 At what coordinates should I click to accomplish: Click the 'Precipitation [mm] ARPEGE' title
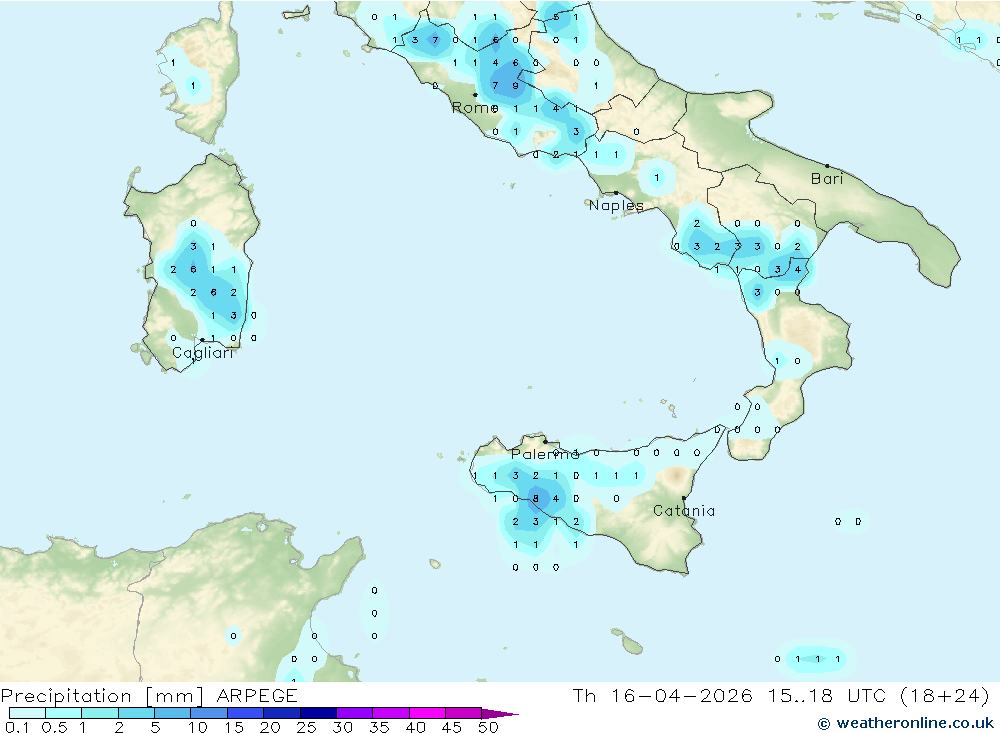coord(149,695)
